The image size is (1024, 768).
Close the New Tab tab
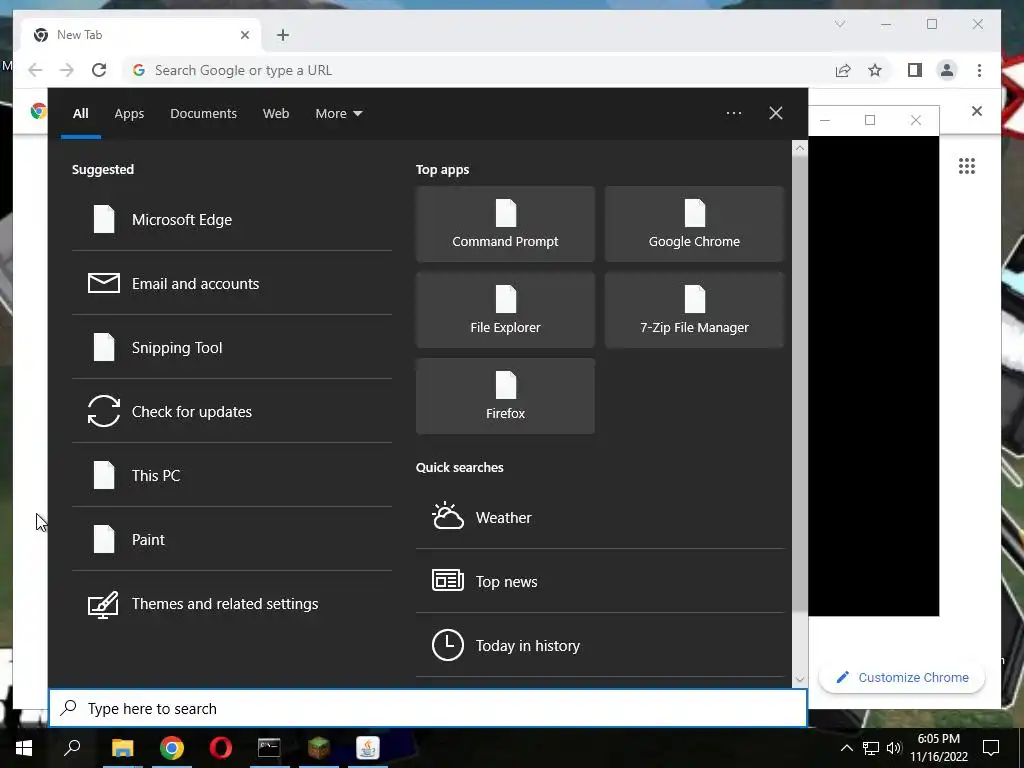pyautogui.click(x=245, y=35)
